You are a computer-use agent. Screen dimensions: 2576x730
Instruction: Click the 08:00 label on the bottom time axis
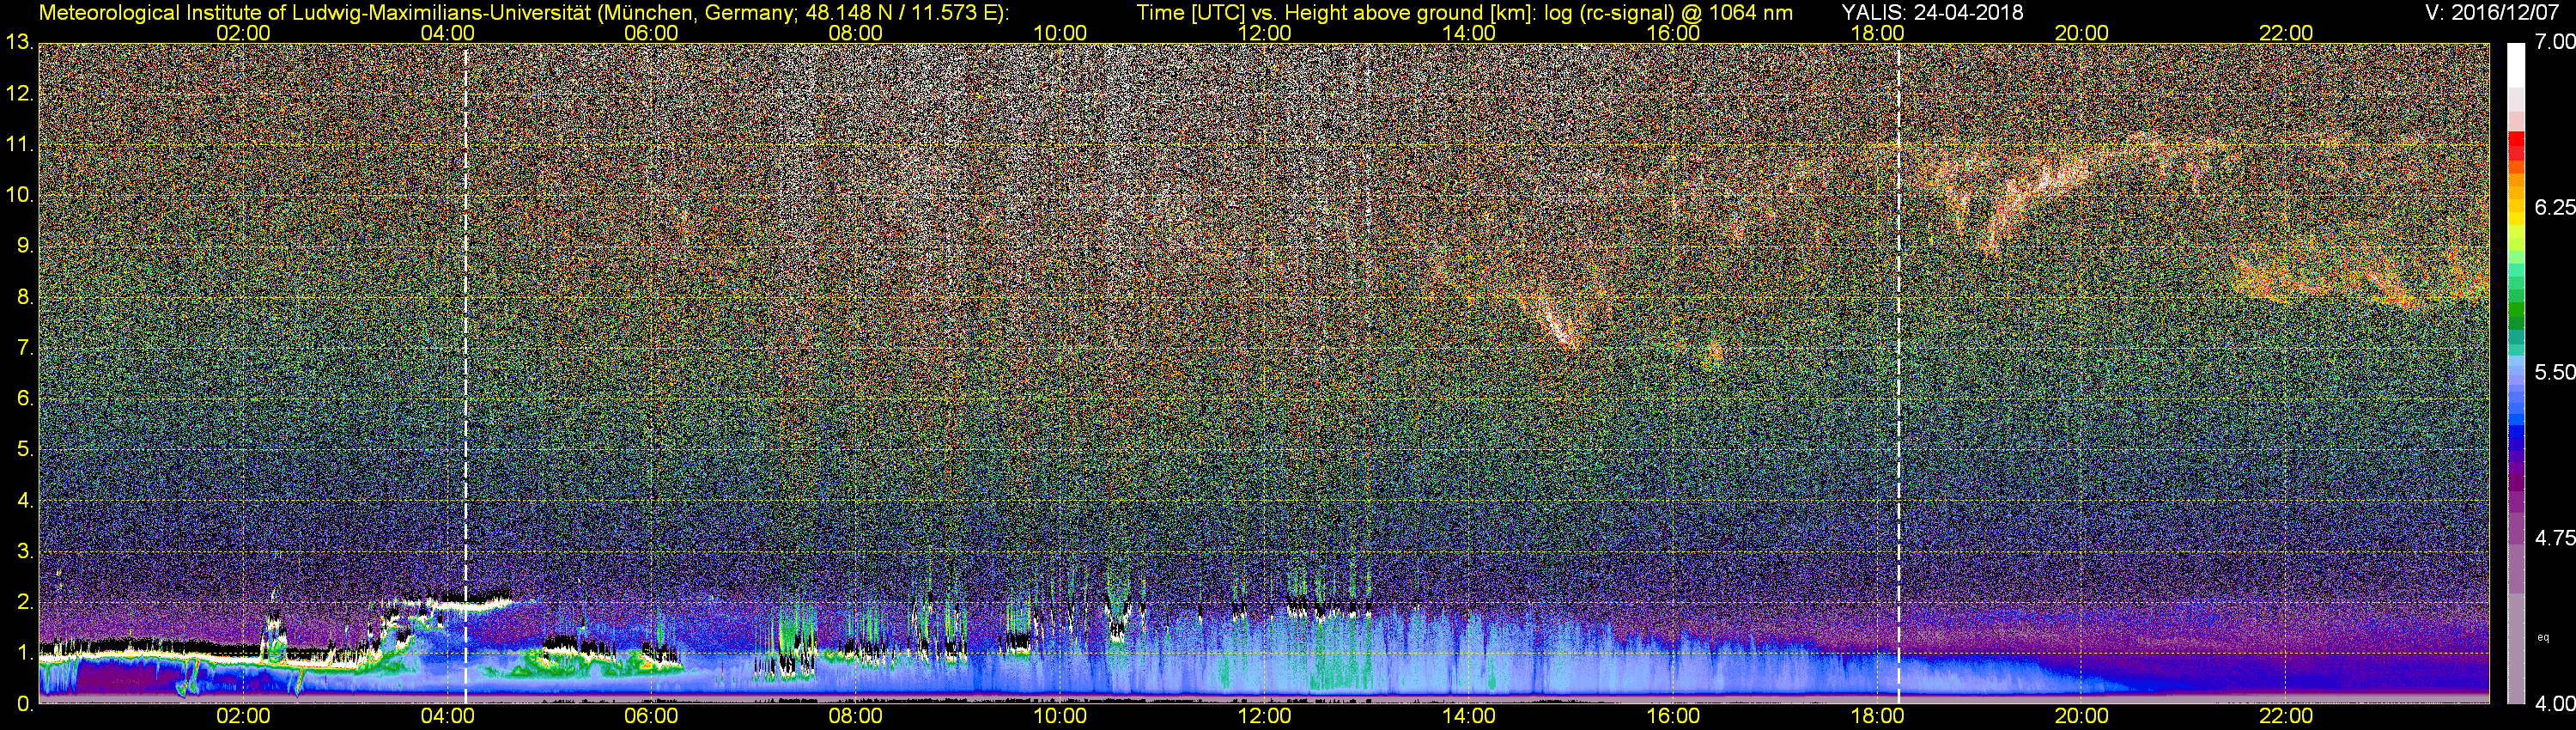(x=856, y=716)
